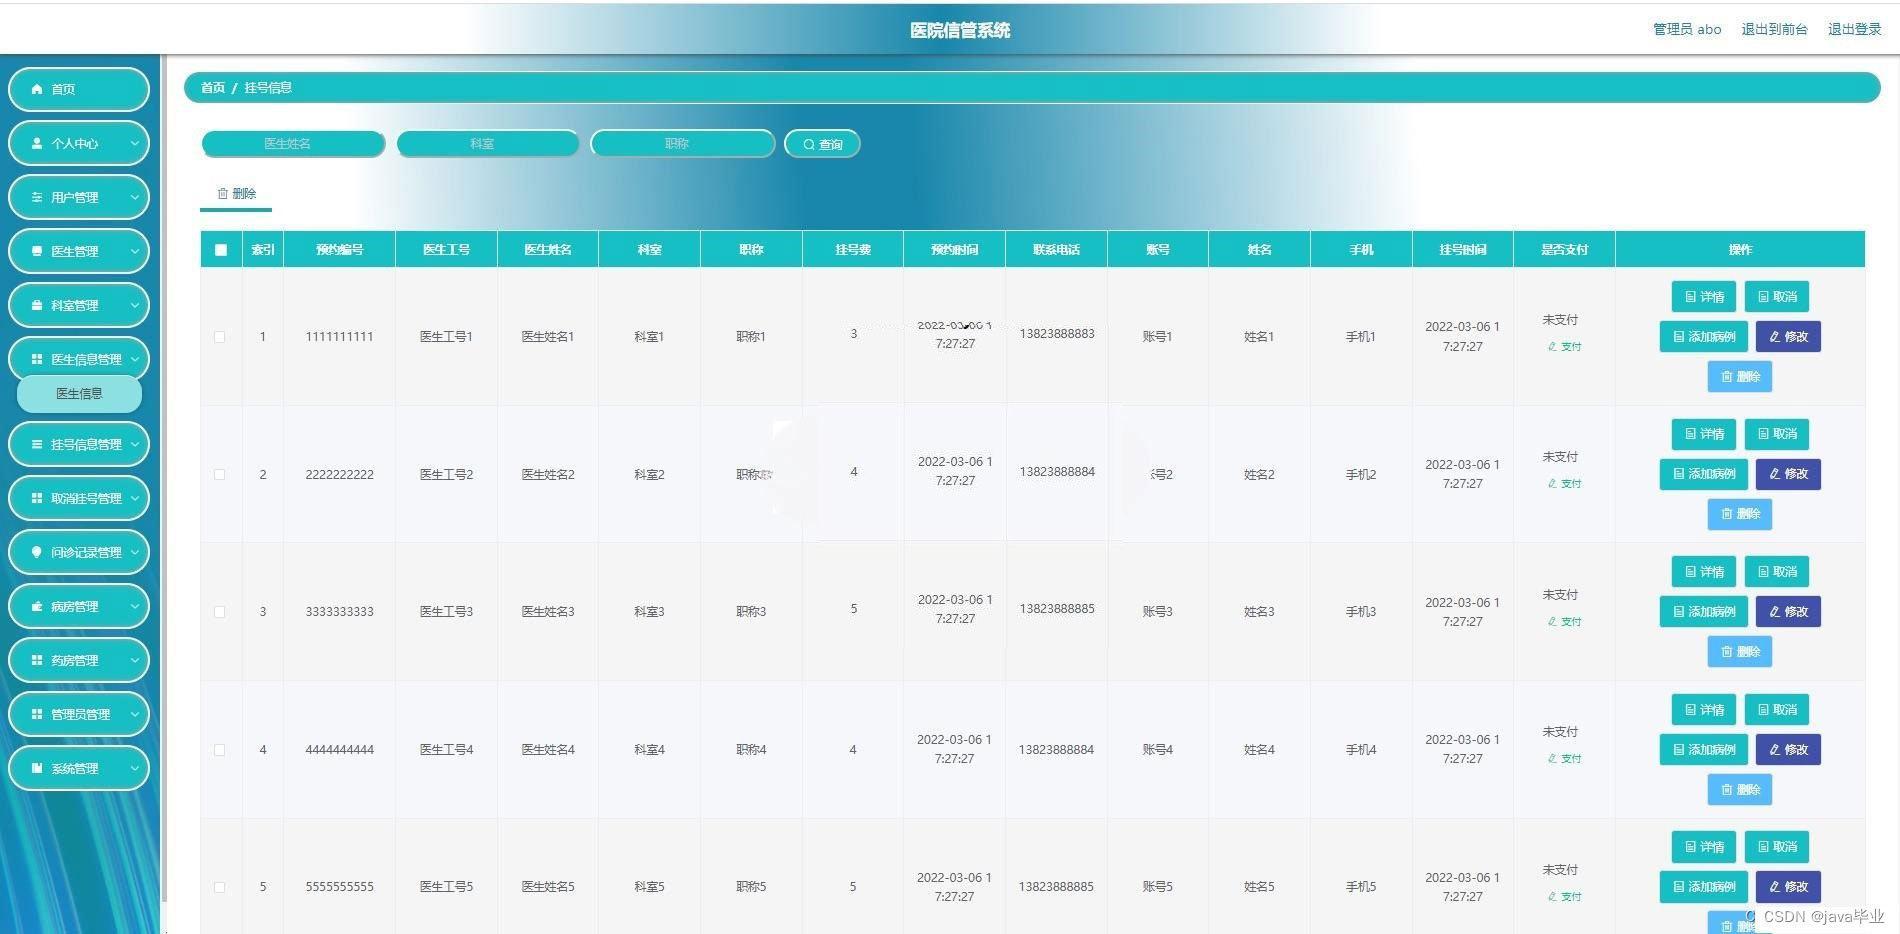Open the 系统管理 sidebar menu

79,768
